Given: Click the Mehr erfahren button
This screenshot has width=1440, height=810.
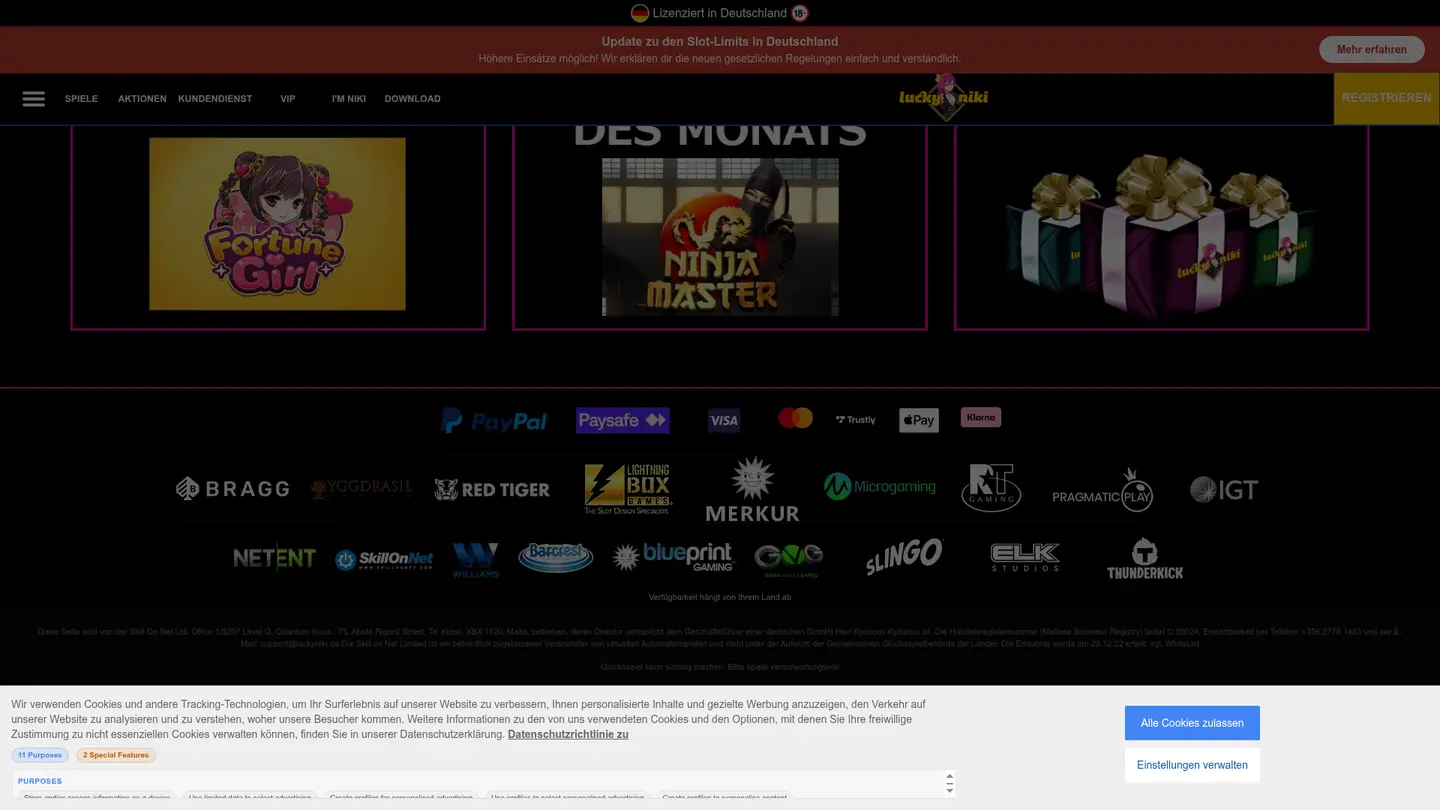Looking at the screenshot, I should pyautogui.click(x=1371, y=49).
